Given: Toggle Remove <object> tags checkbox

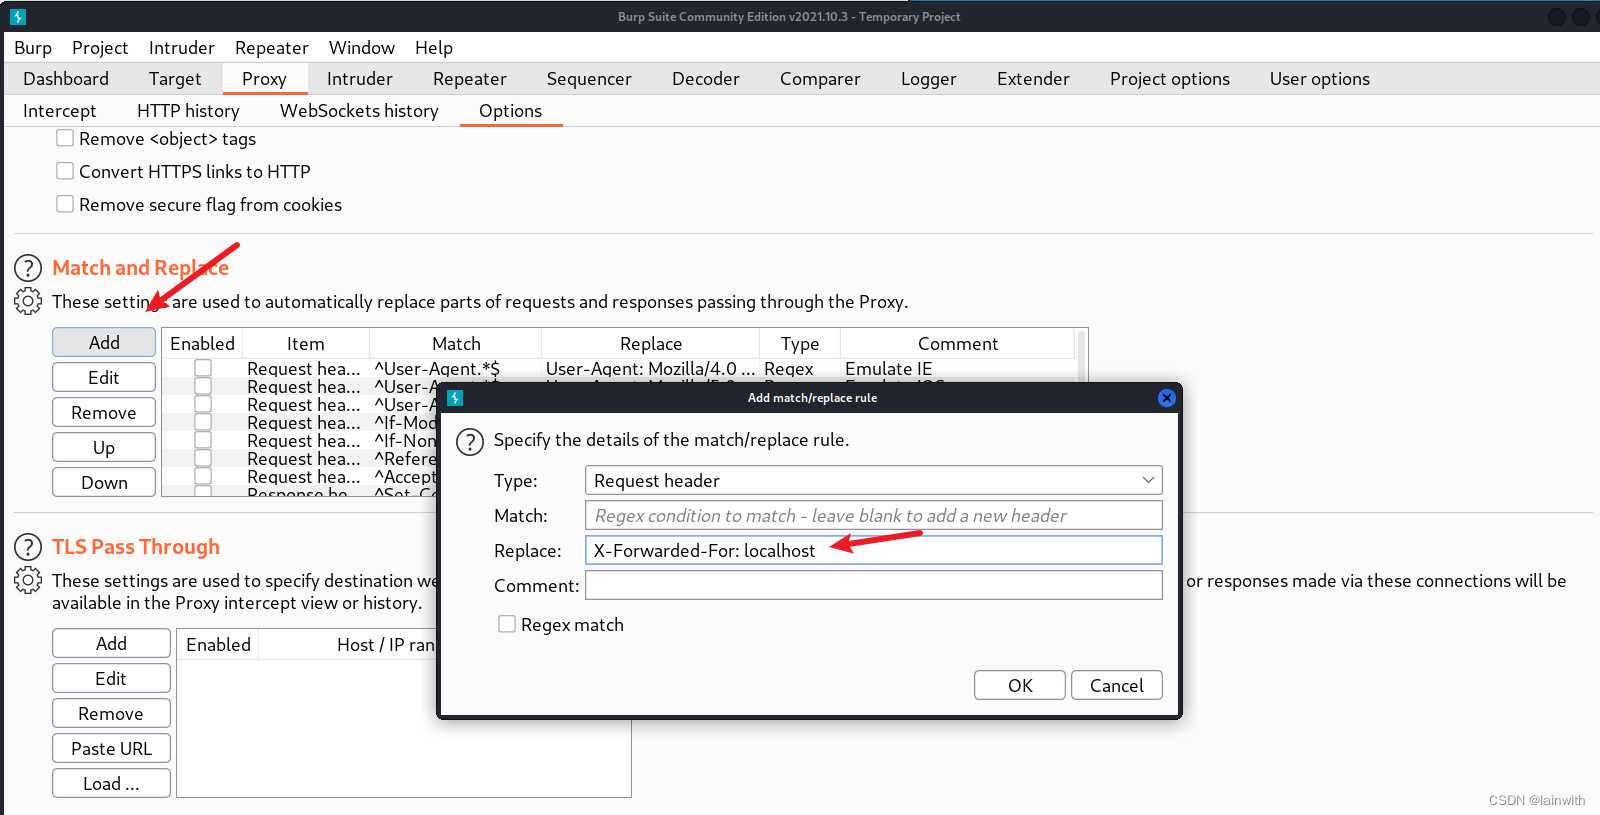Looking at the screenshot, I should pyautogui.click(x=65, y=138).
